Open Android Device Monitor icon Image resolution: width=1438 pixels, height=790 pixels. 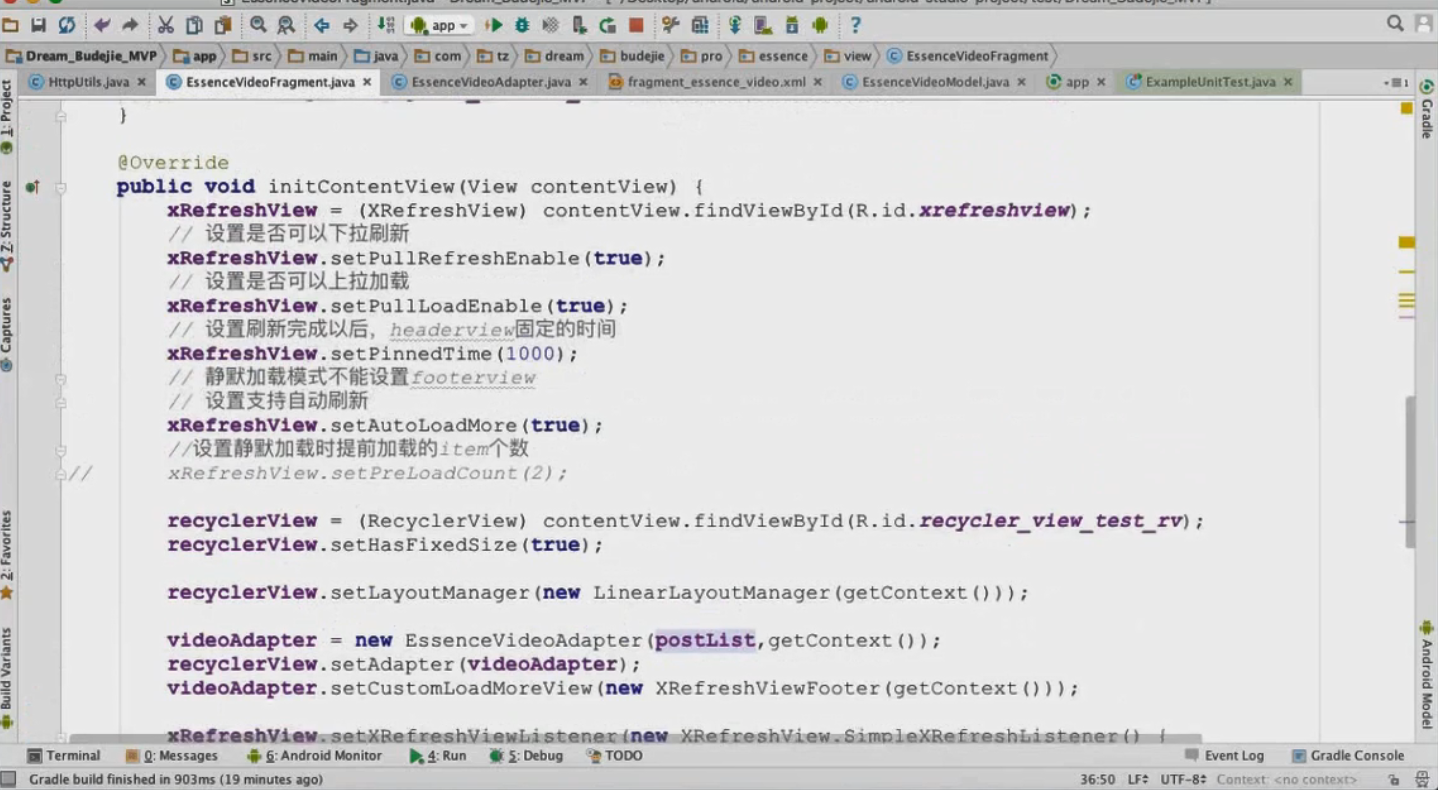pyautogui.click(x=820, y=25)
